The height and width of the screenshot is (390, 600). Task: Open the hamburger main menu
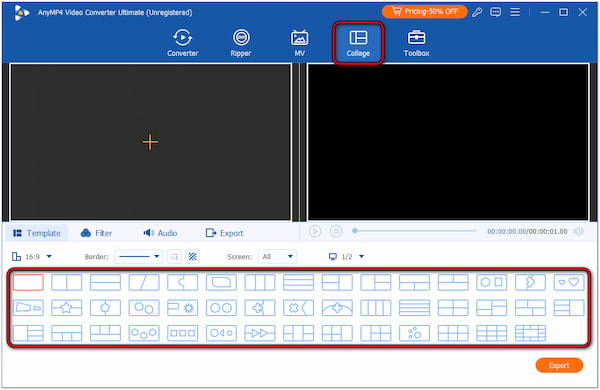[x=515, y=12]
